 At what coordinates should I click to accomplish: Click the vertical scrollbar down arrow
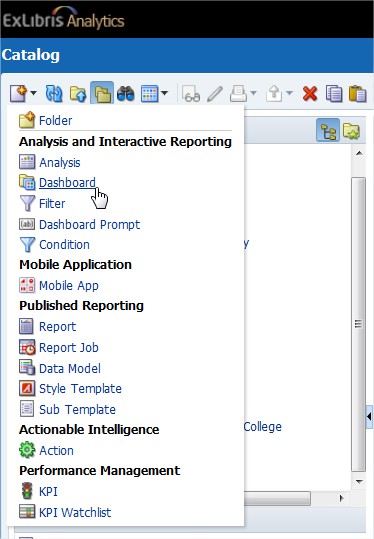(x=359, y=482)
